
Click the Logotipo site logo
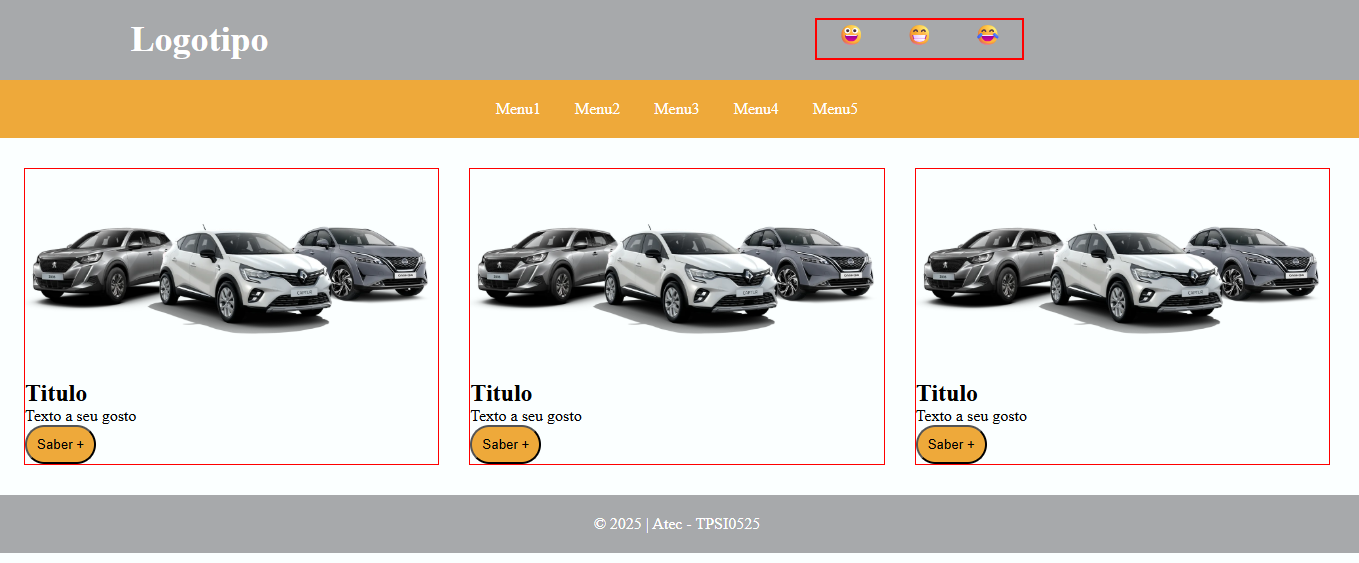click(x=199, y=40)
